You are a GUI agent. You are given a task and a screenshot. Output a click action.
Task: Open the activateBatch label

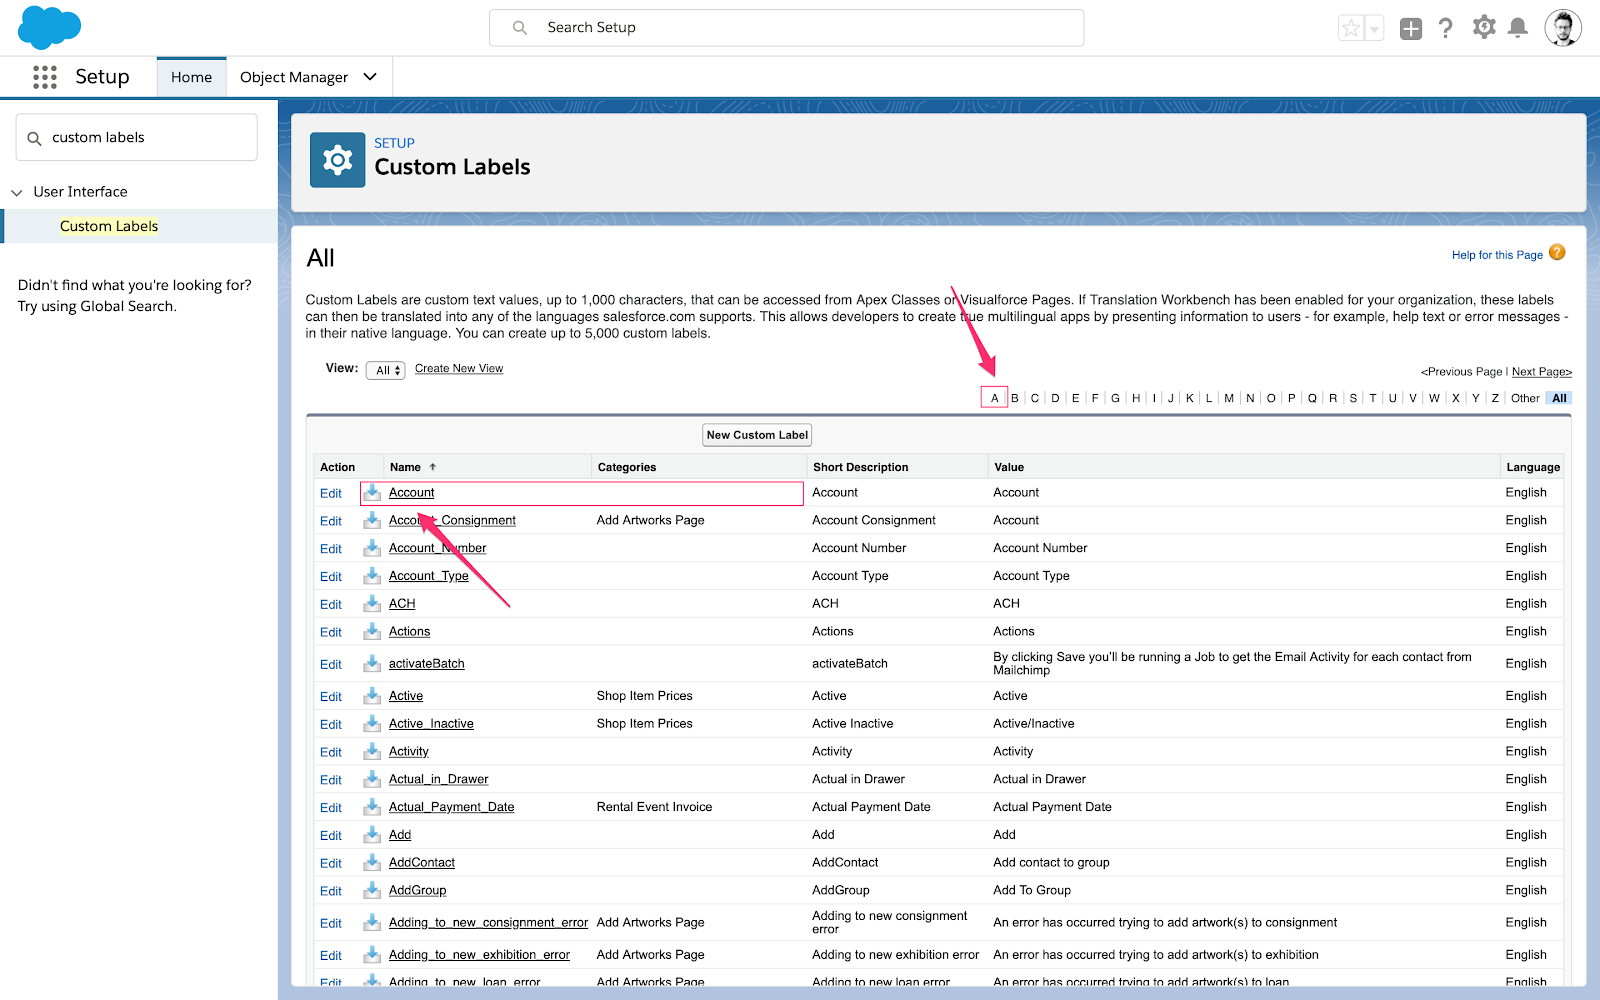pyautogui.click(x=427, y=664)
